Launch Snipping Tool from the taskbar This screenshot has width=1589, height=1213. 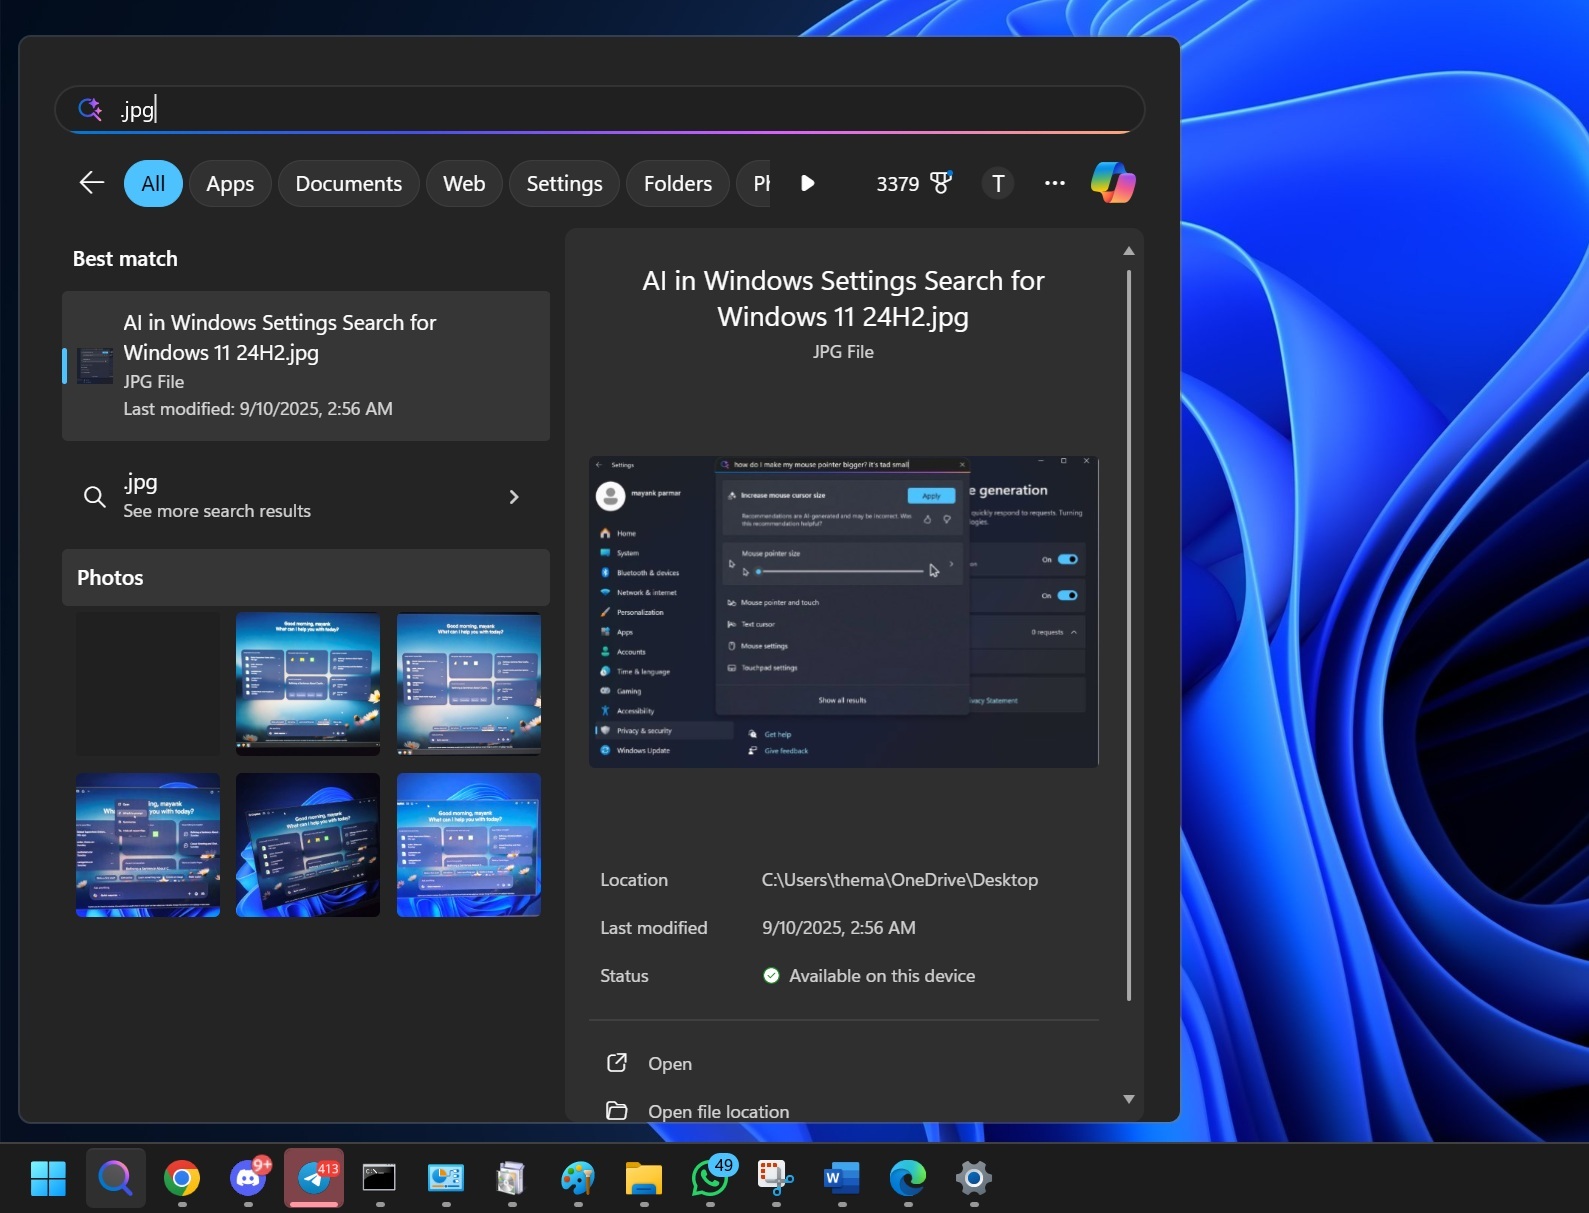[x=775, y=1178]
